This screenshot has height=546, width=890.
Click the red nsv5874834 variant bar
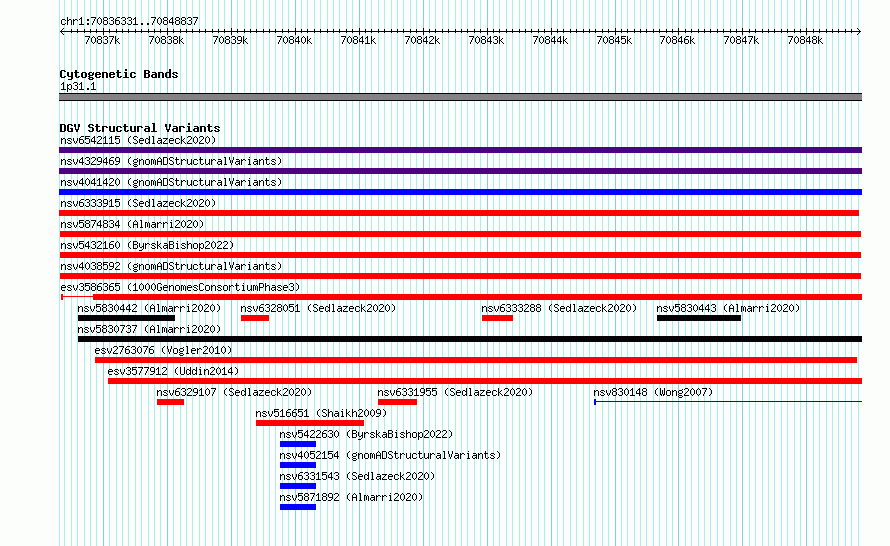pos(460,234)
